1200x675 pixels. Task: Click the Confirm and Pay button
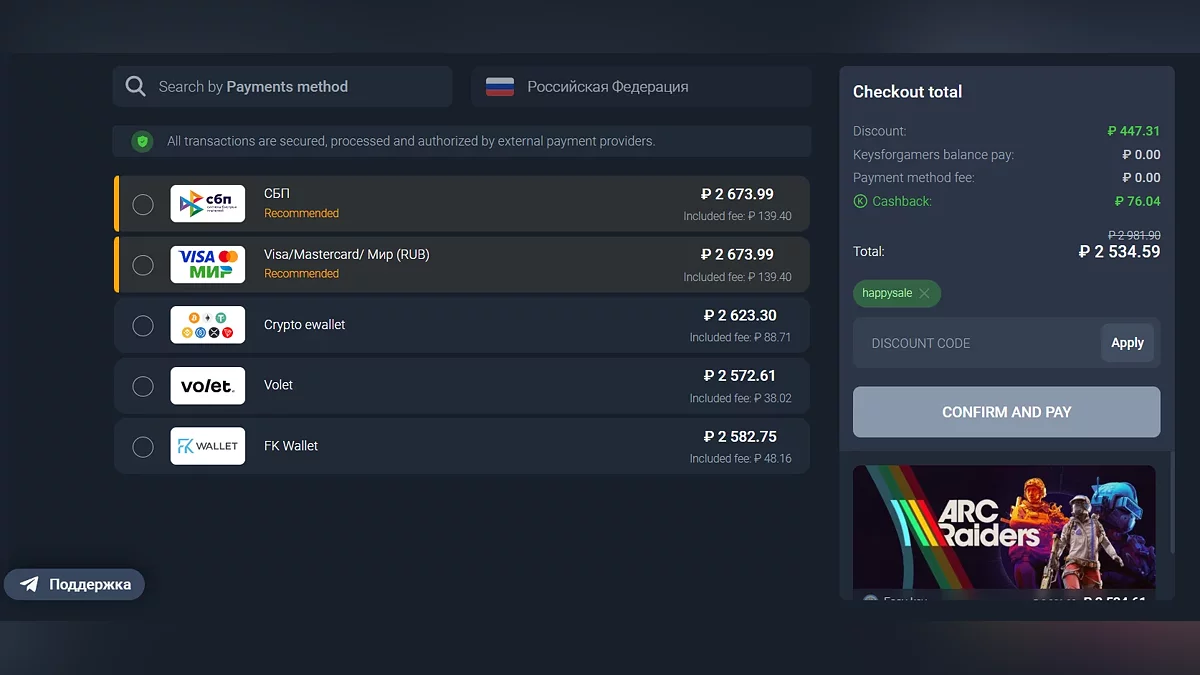(1006, 412)
